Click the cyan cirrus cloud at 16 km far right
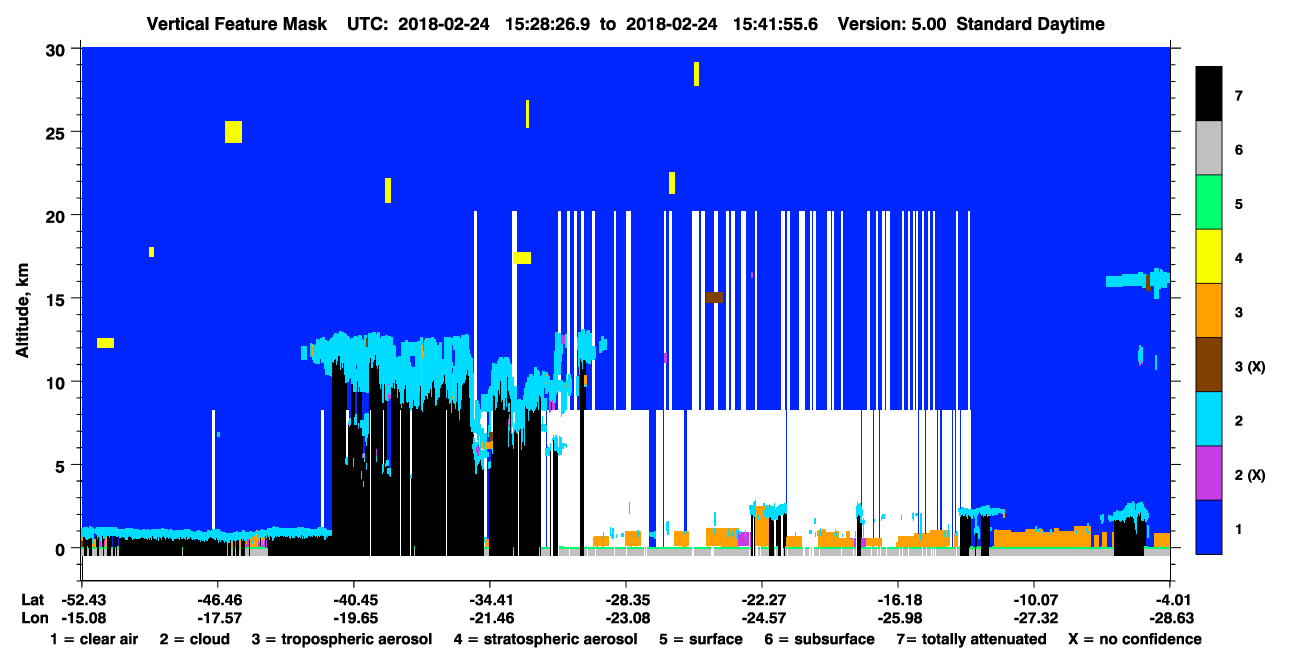The width and height of the screenshot is (1300, 667). [1137, 279]
